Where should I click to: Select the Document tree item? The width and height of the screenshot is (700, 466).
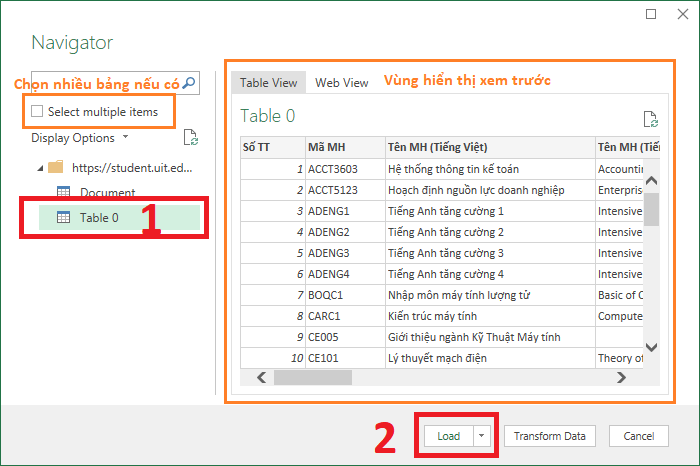(x=107, y=192)
